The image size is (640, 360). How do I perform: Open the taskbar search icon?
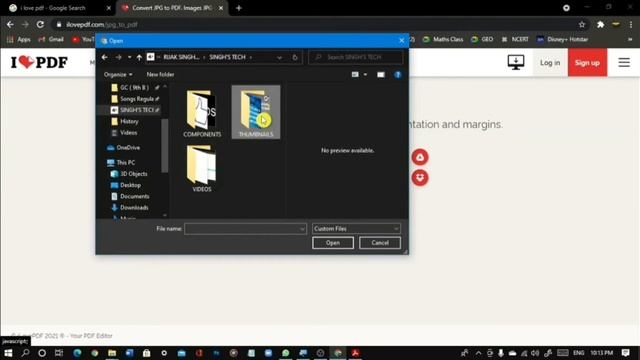pyautogui.click(x=25, y=353)
